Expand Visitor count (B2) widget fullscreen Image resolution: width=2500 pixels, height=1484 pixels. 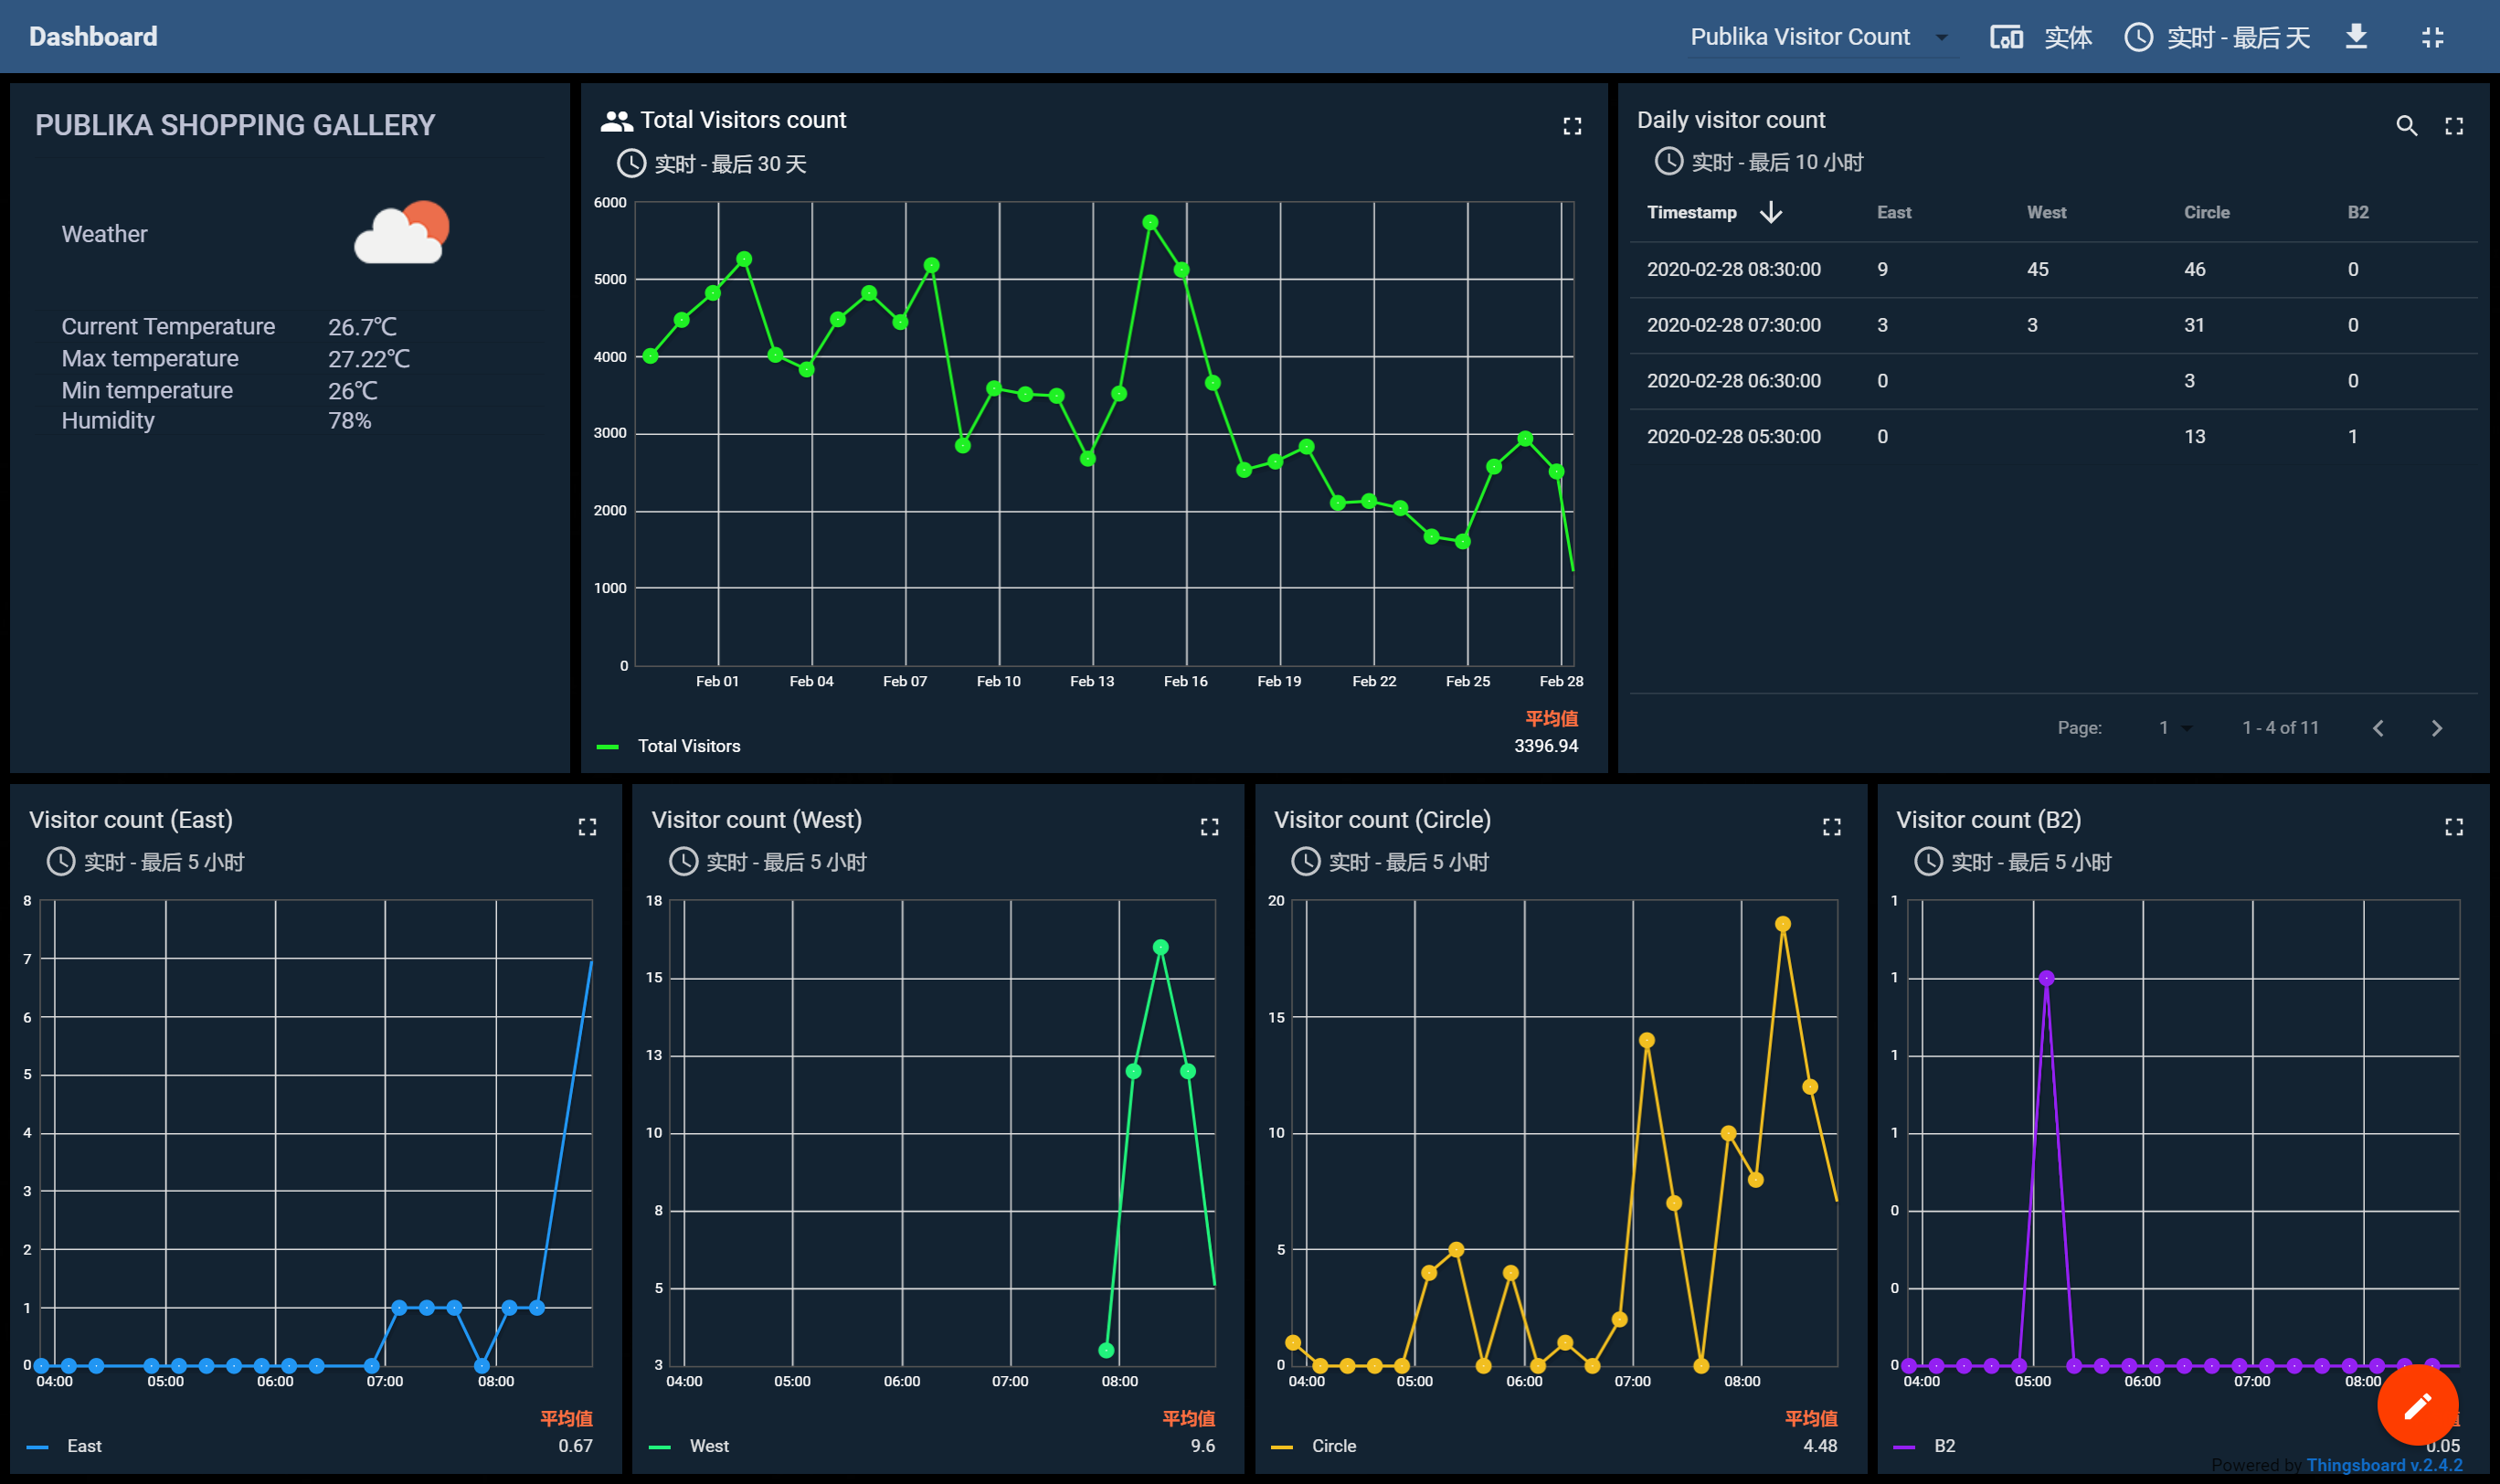[x=2454, y=827]
